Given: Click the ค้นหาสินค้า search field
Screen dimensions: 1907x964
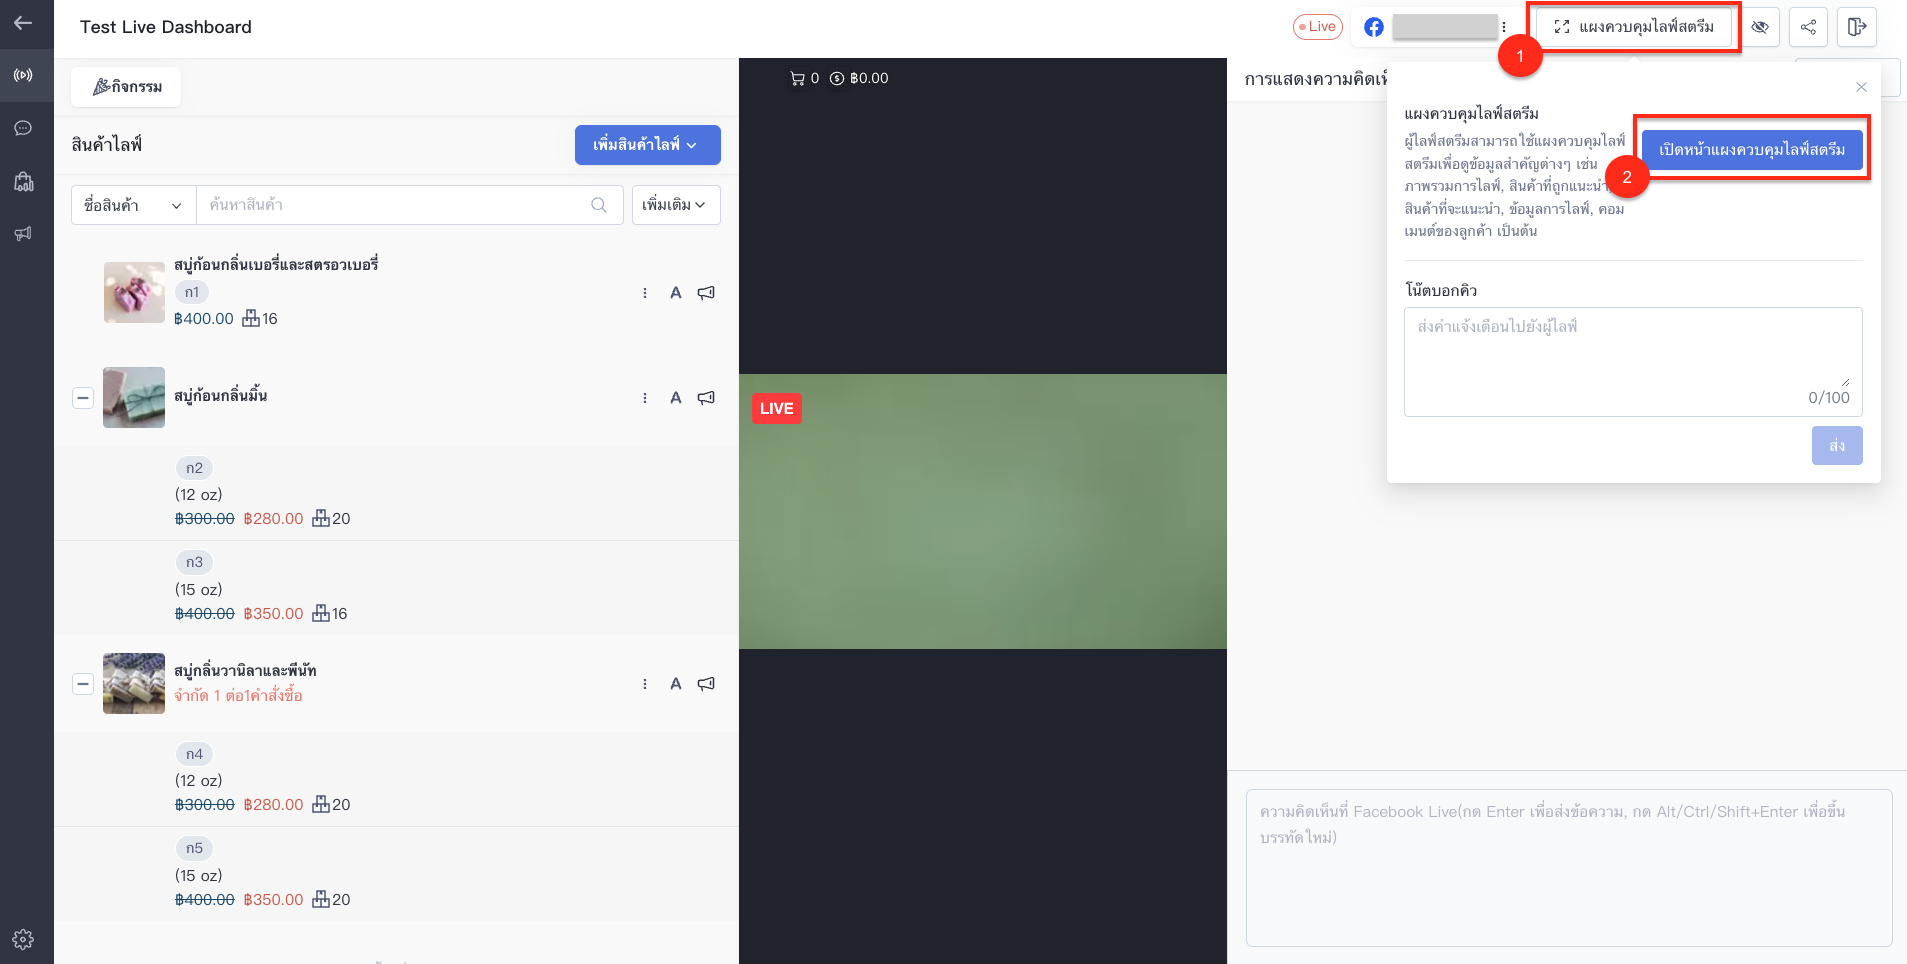Looking at the screenshot, I should tap(410, 205).
